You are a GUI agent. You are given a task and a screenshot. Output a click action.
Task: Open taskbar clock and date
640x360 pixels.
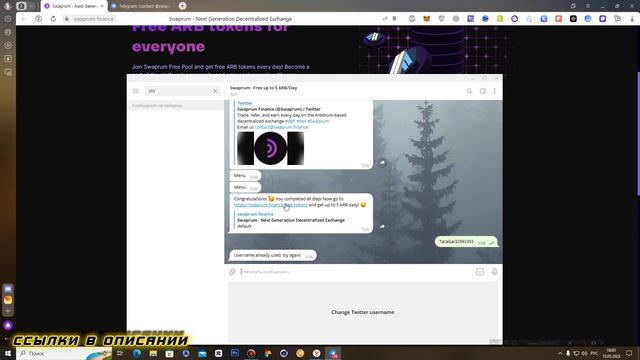(611, 353)
